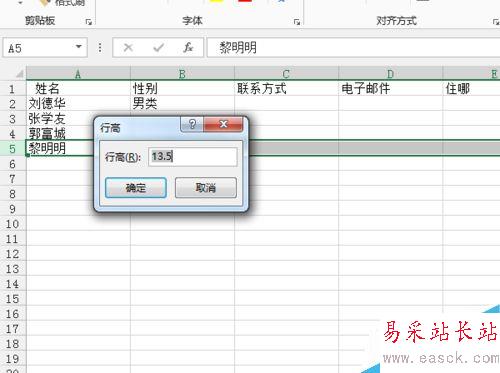
Task: Select column C header
Action: (286, 74)
